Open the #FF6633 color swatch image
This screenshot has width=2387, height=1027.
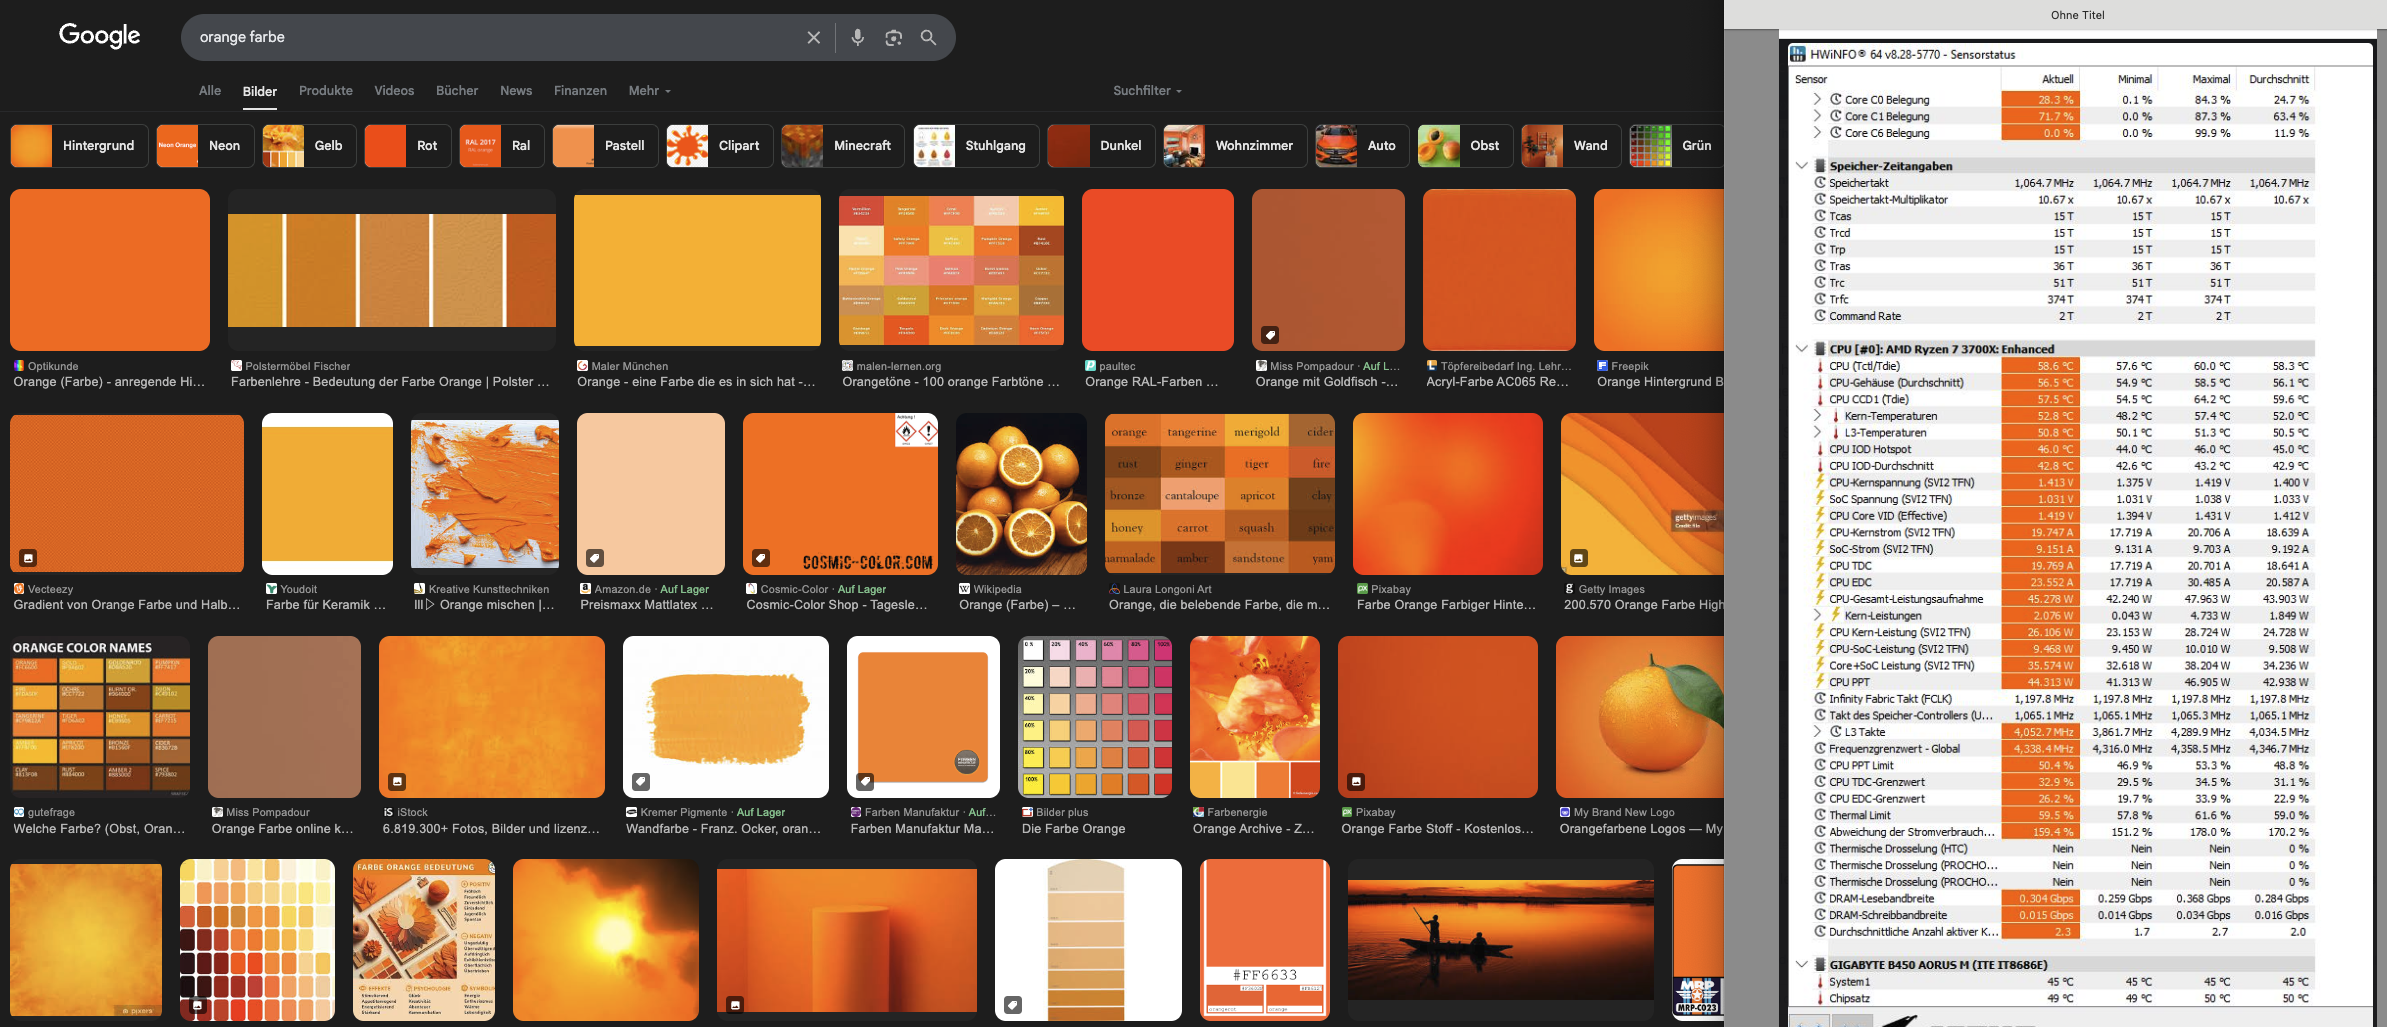(1265, 939)
